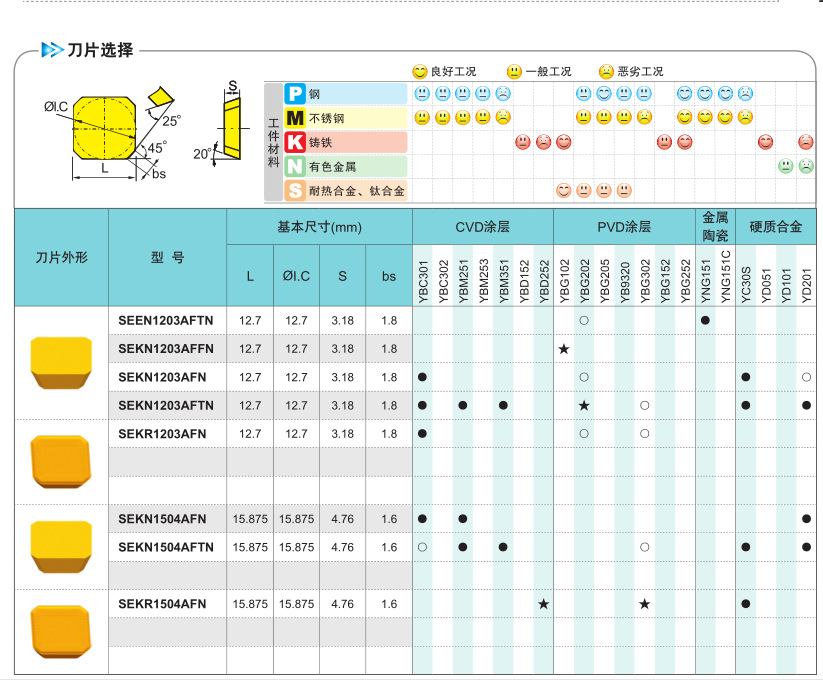Click the smiley icon beside 良好工况 legend
This screenshot has width=823, height=680.
point(419,71)
